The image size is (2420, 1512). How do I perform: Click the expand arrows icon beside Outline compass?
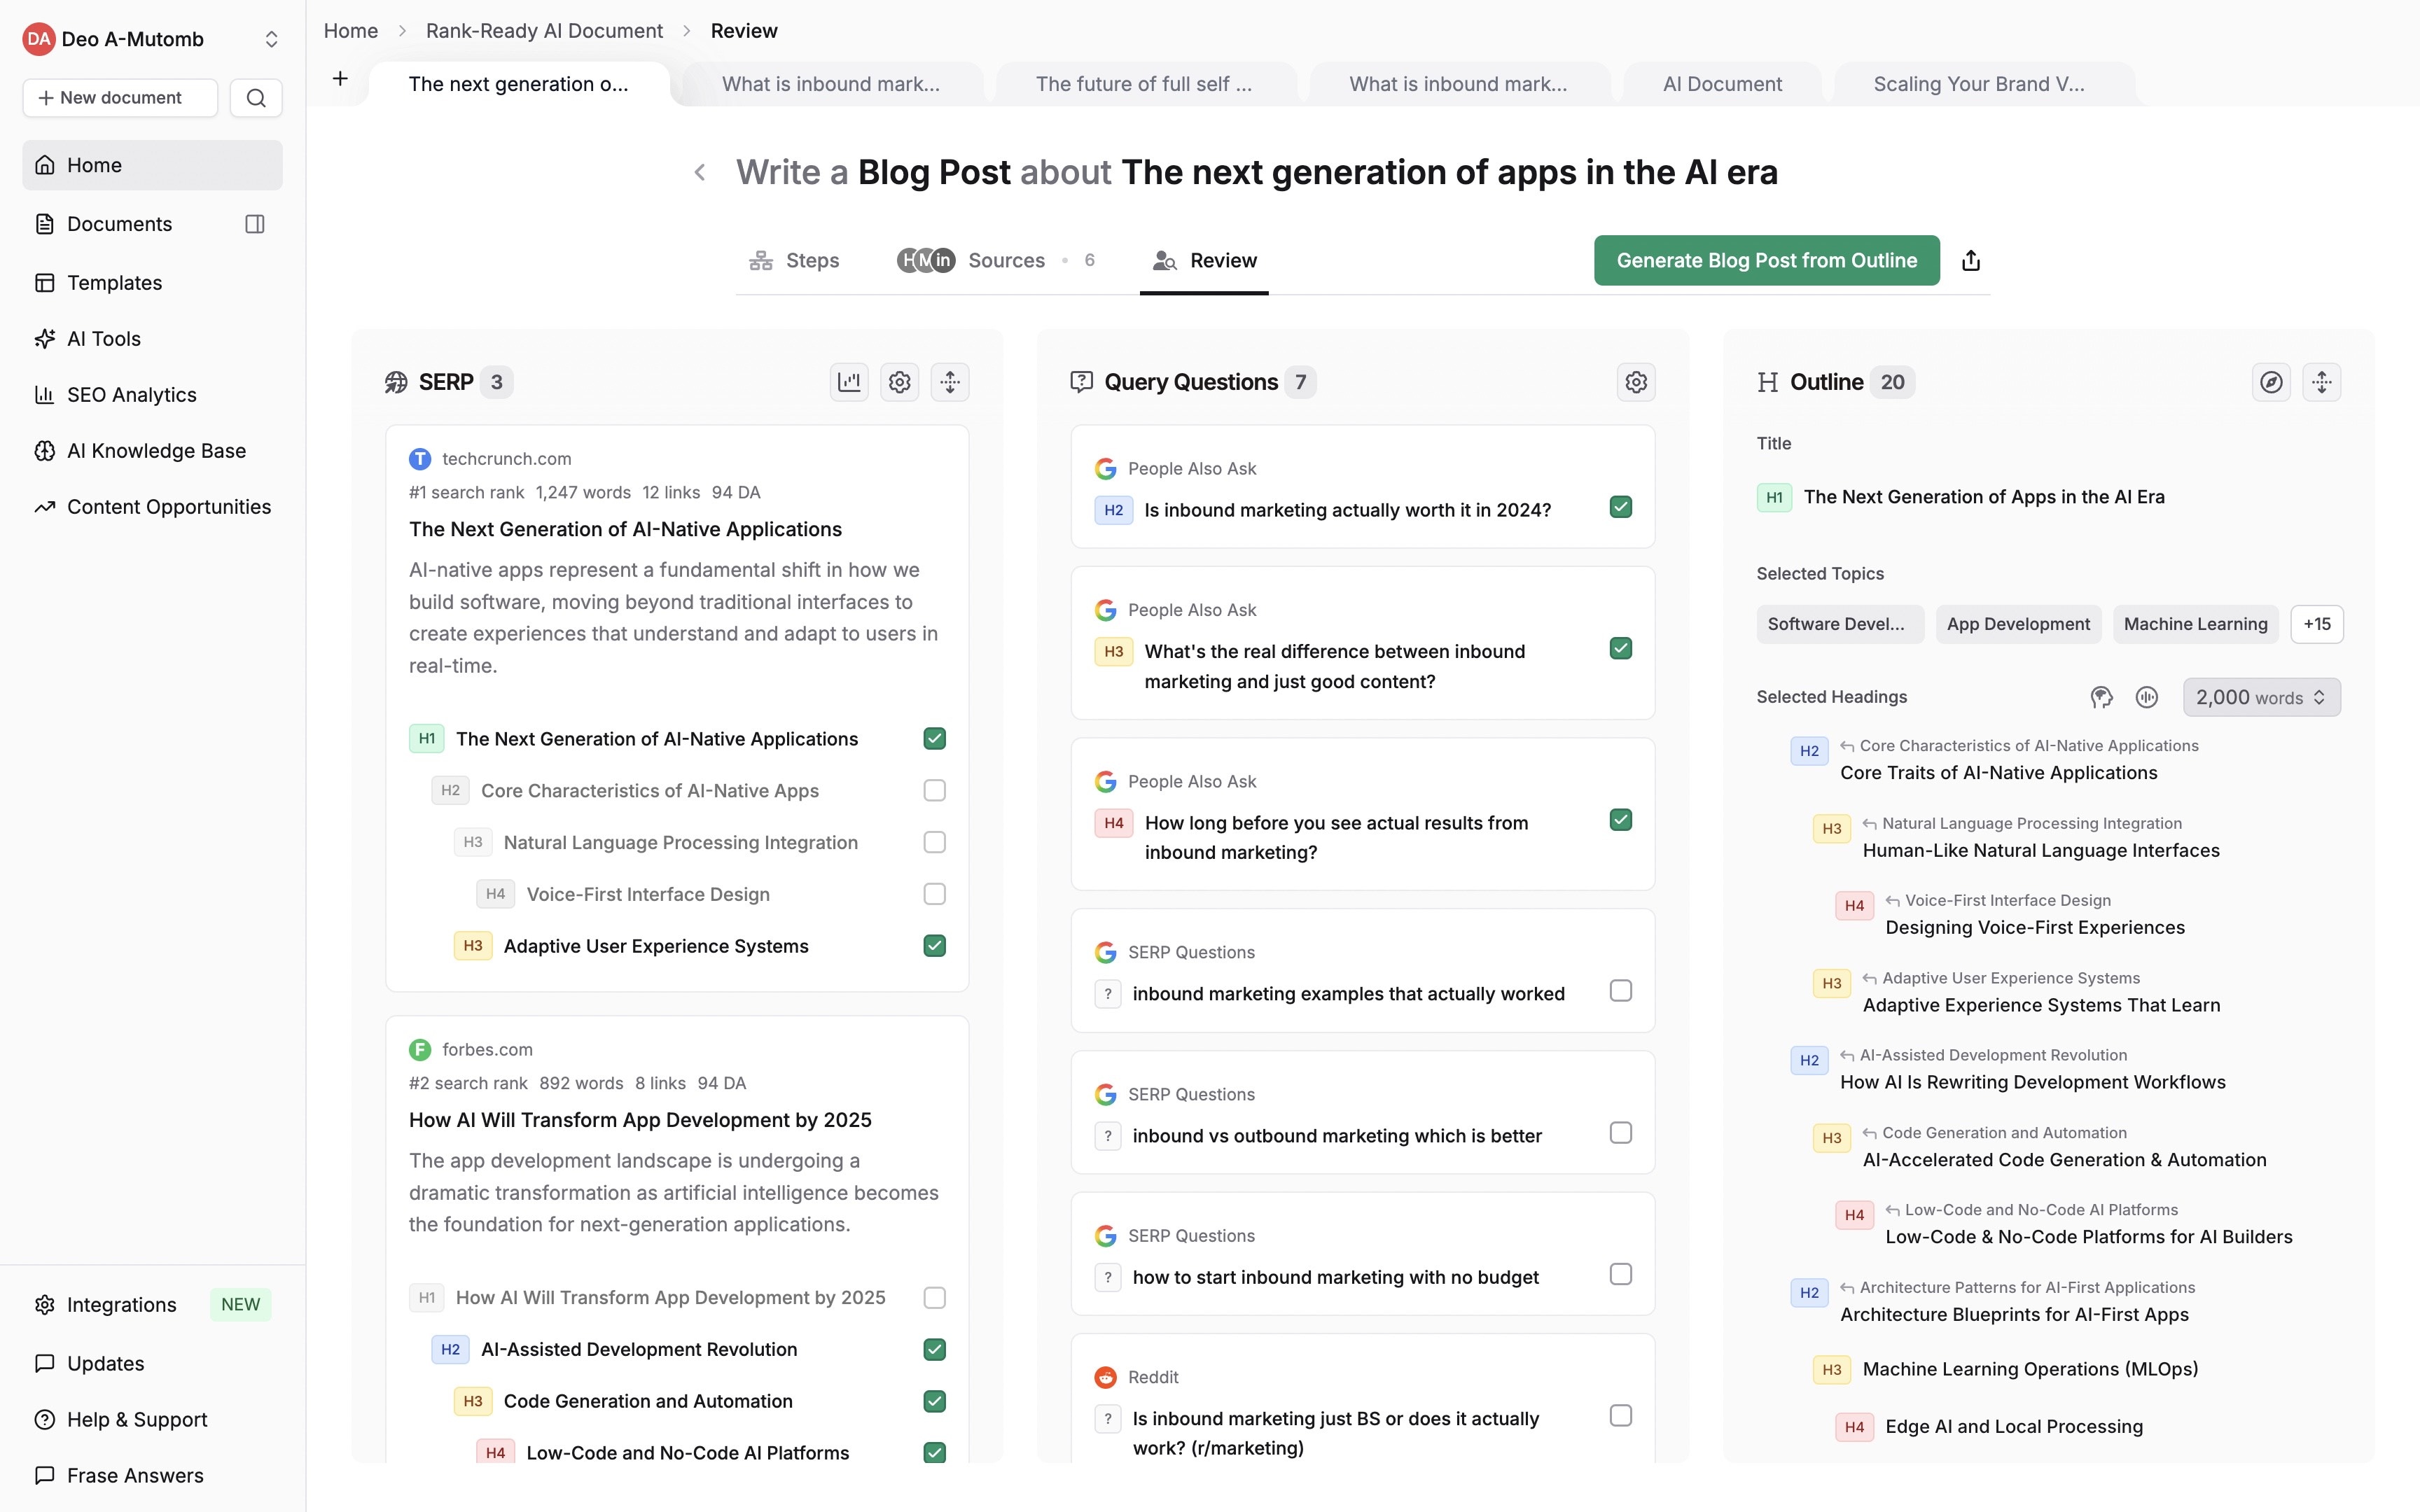click(x=2322, y=381)
